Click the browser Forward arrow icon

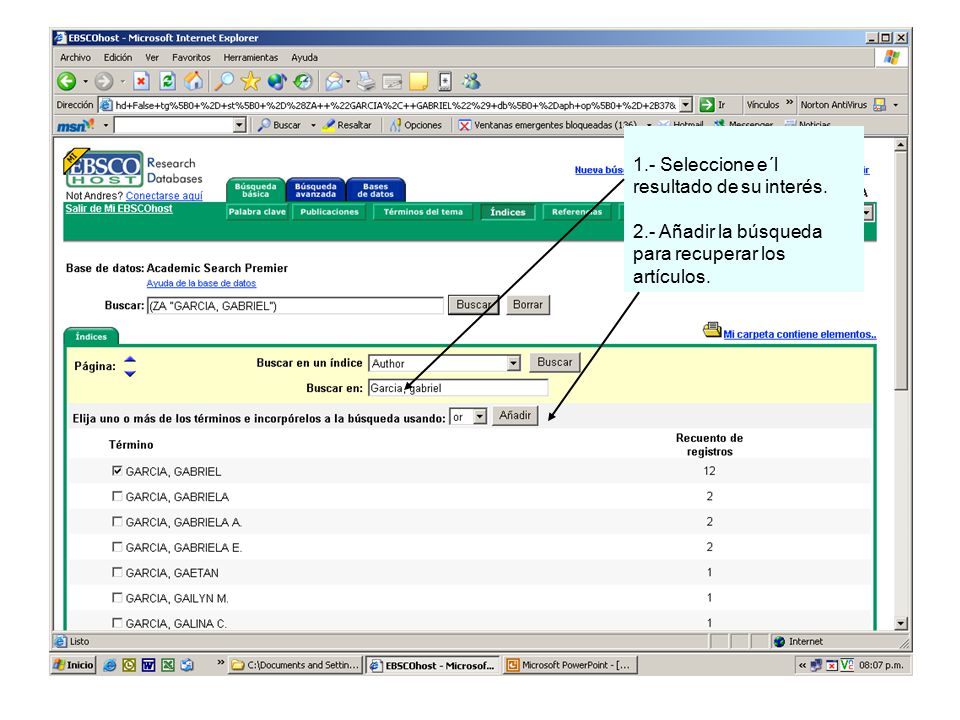pyautogui.click(x=104, y=81)
